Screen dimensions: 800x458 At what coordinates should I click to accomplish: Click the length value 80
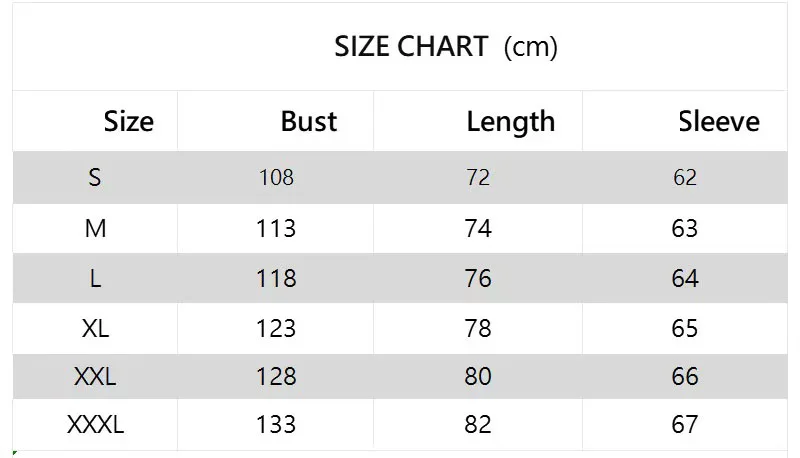(478, 376)
